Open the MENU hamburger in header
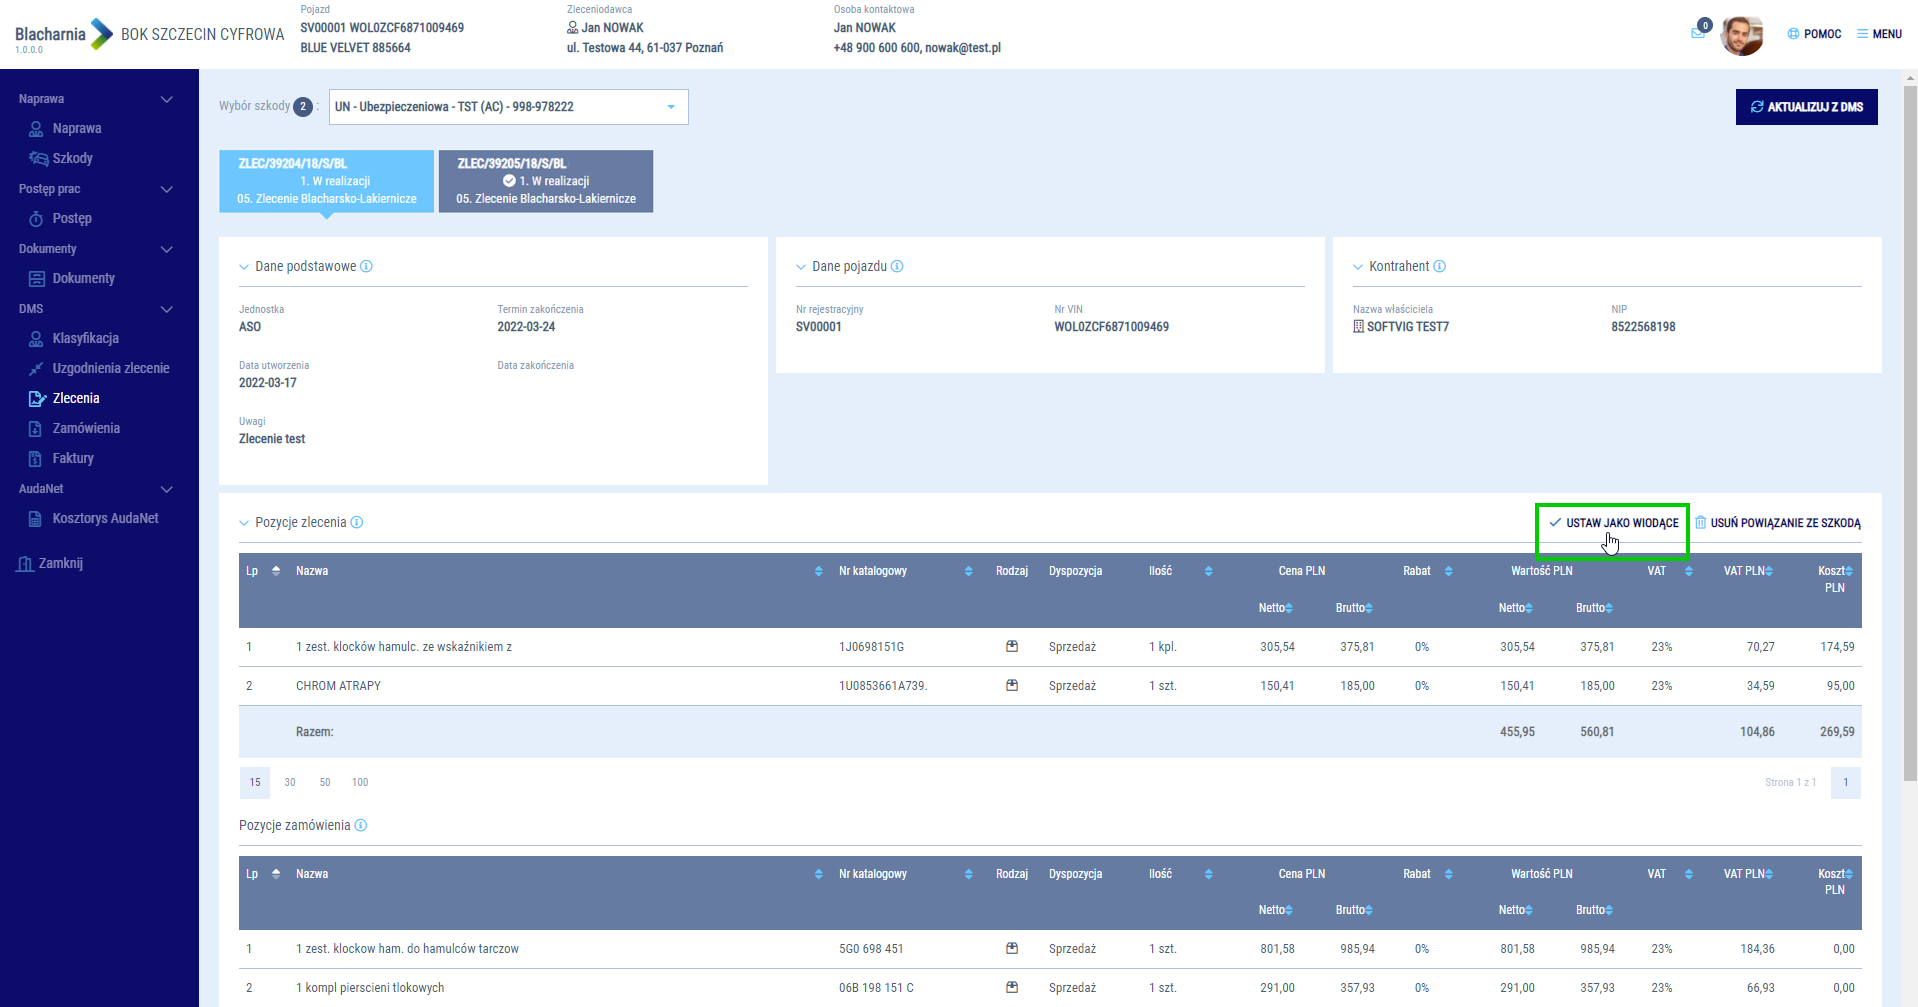 [x=1879, y=34]
